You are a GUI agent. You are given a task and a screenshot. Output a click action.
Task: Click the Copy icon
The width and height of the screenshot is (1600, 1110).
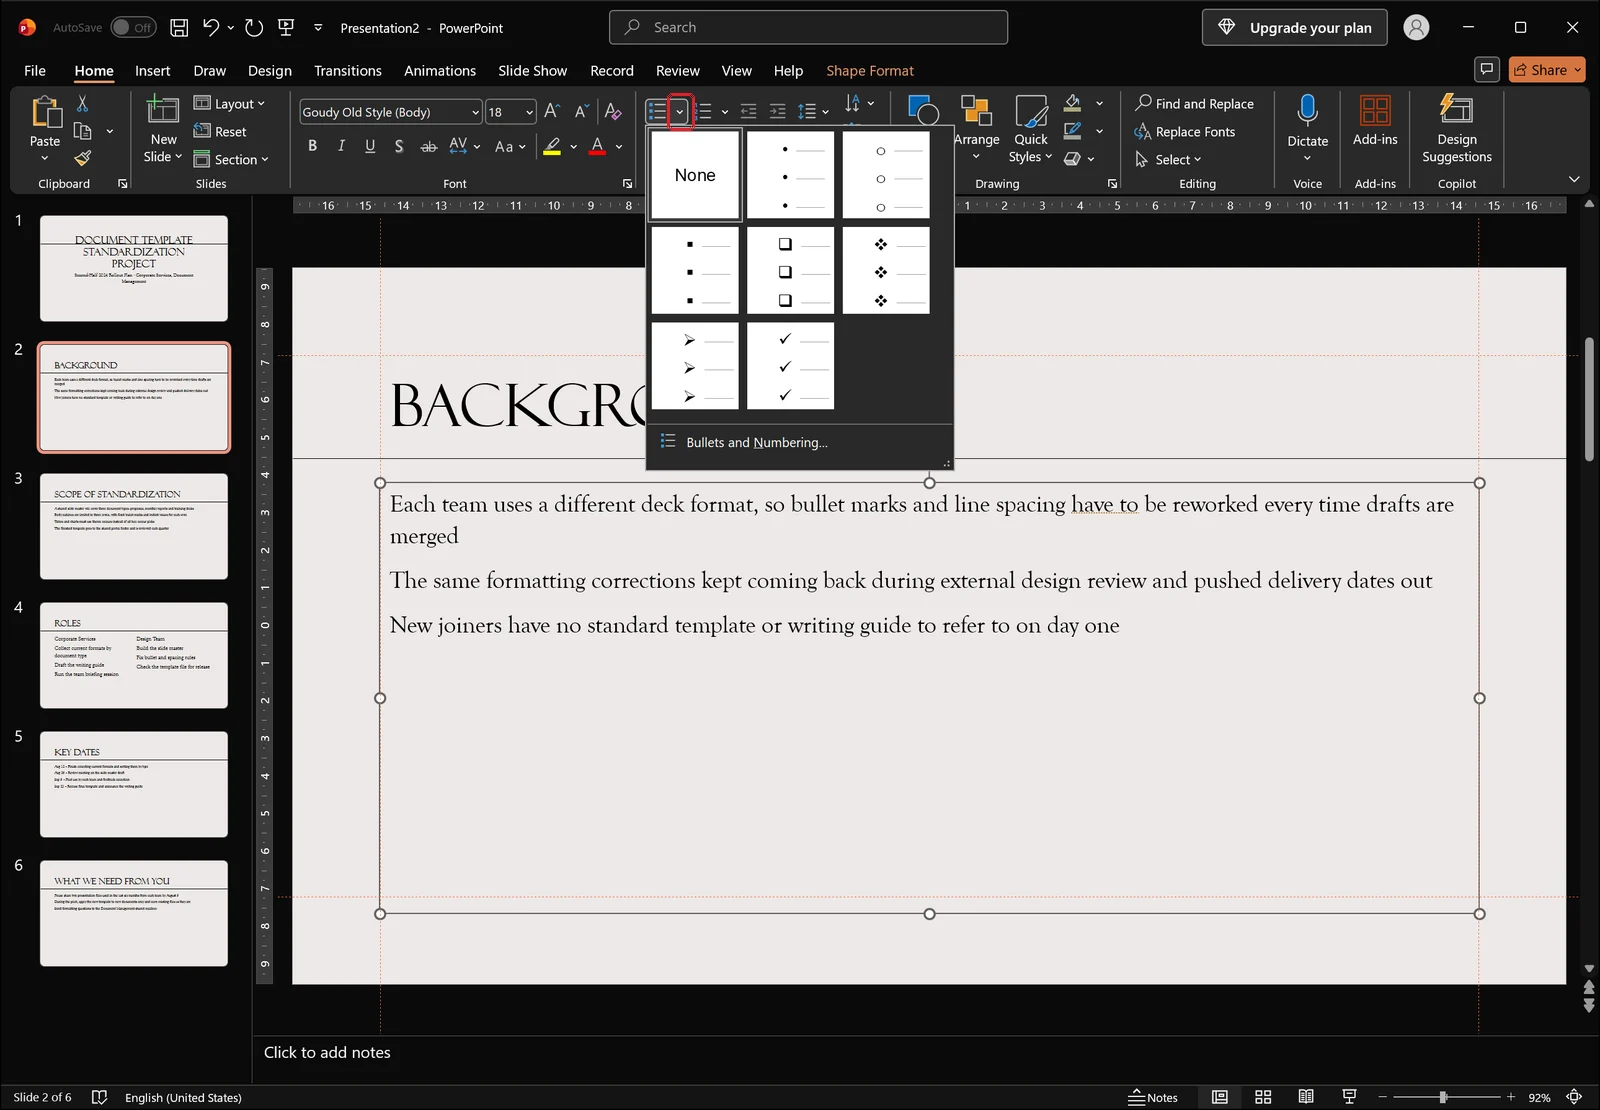[83, 131]
